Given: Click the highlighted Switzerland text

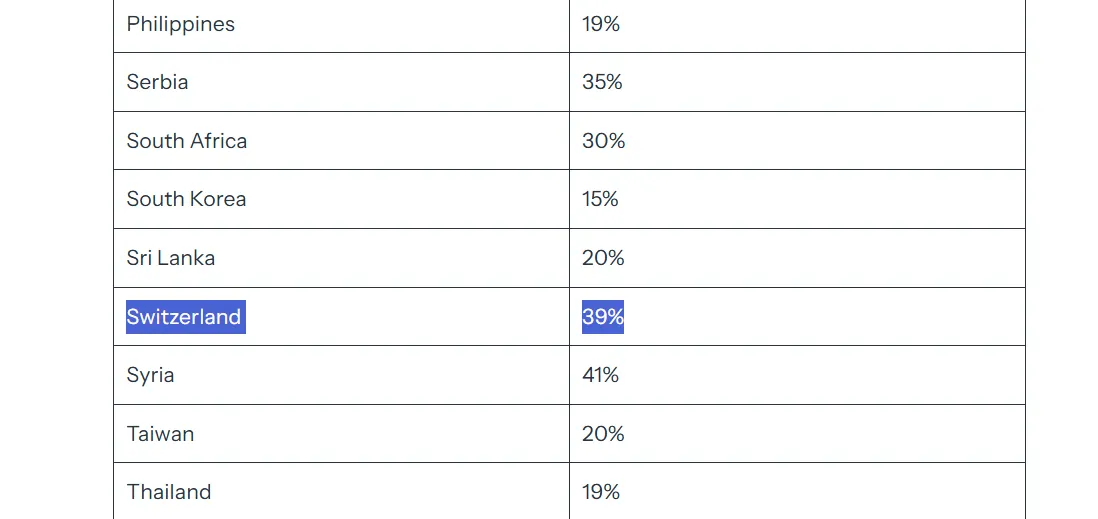Looking at the screenshot, I should pos(184,317).
